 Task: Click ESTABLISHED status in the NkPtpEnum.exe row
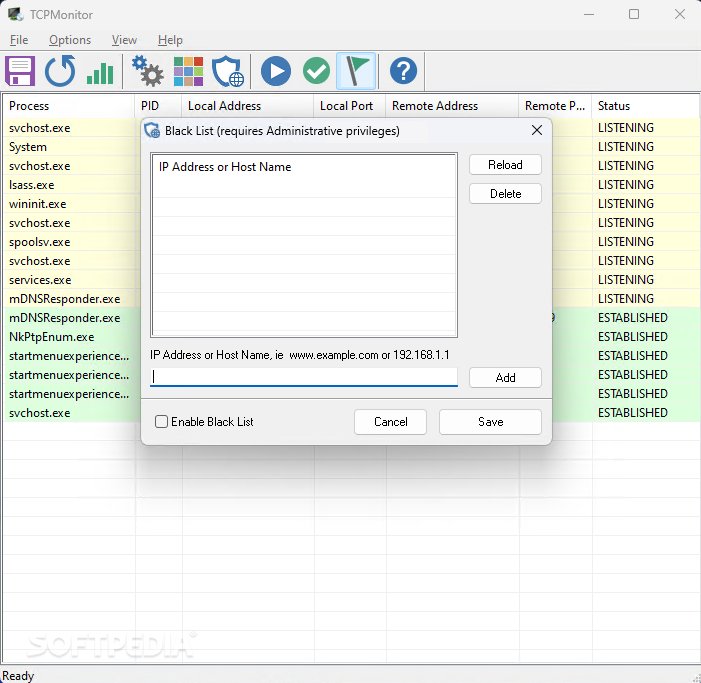[633, 337]
